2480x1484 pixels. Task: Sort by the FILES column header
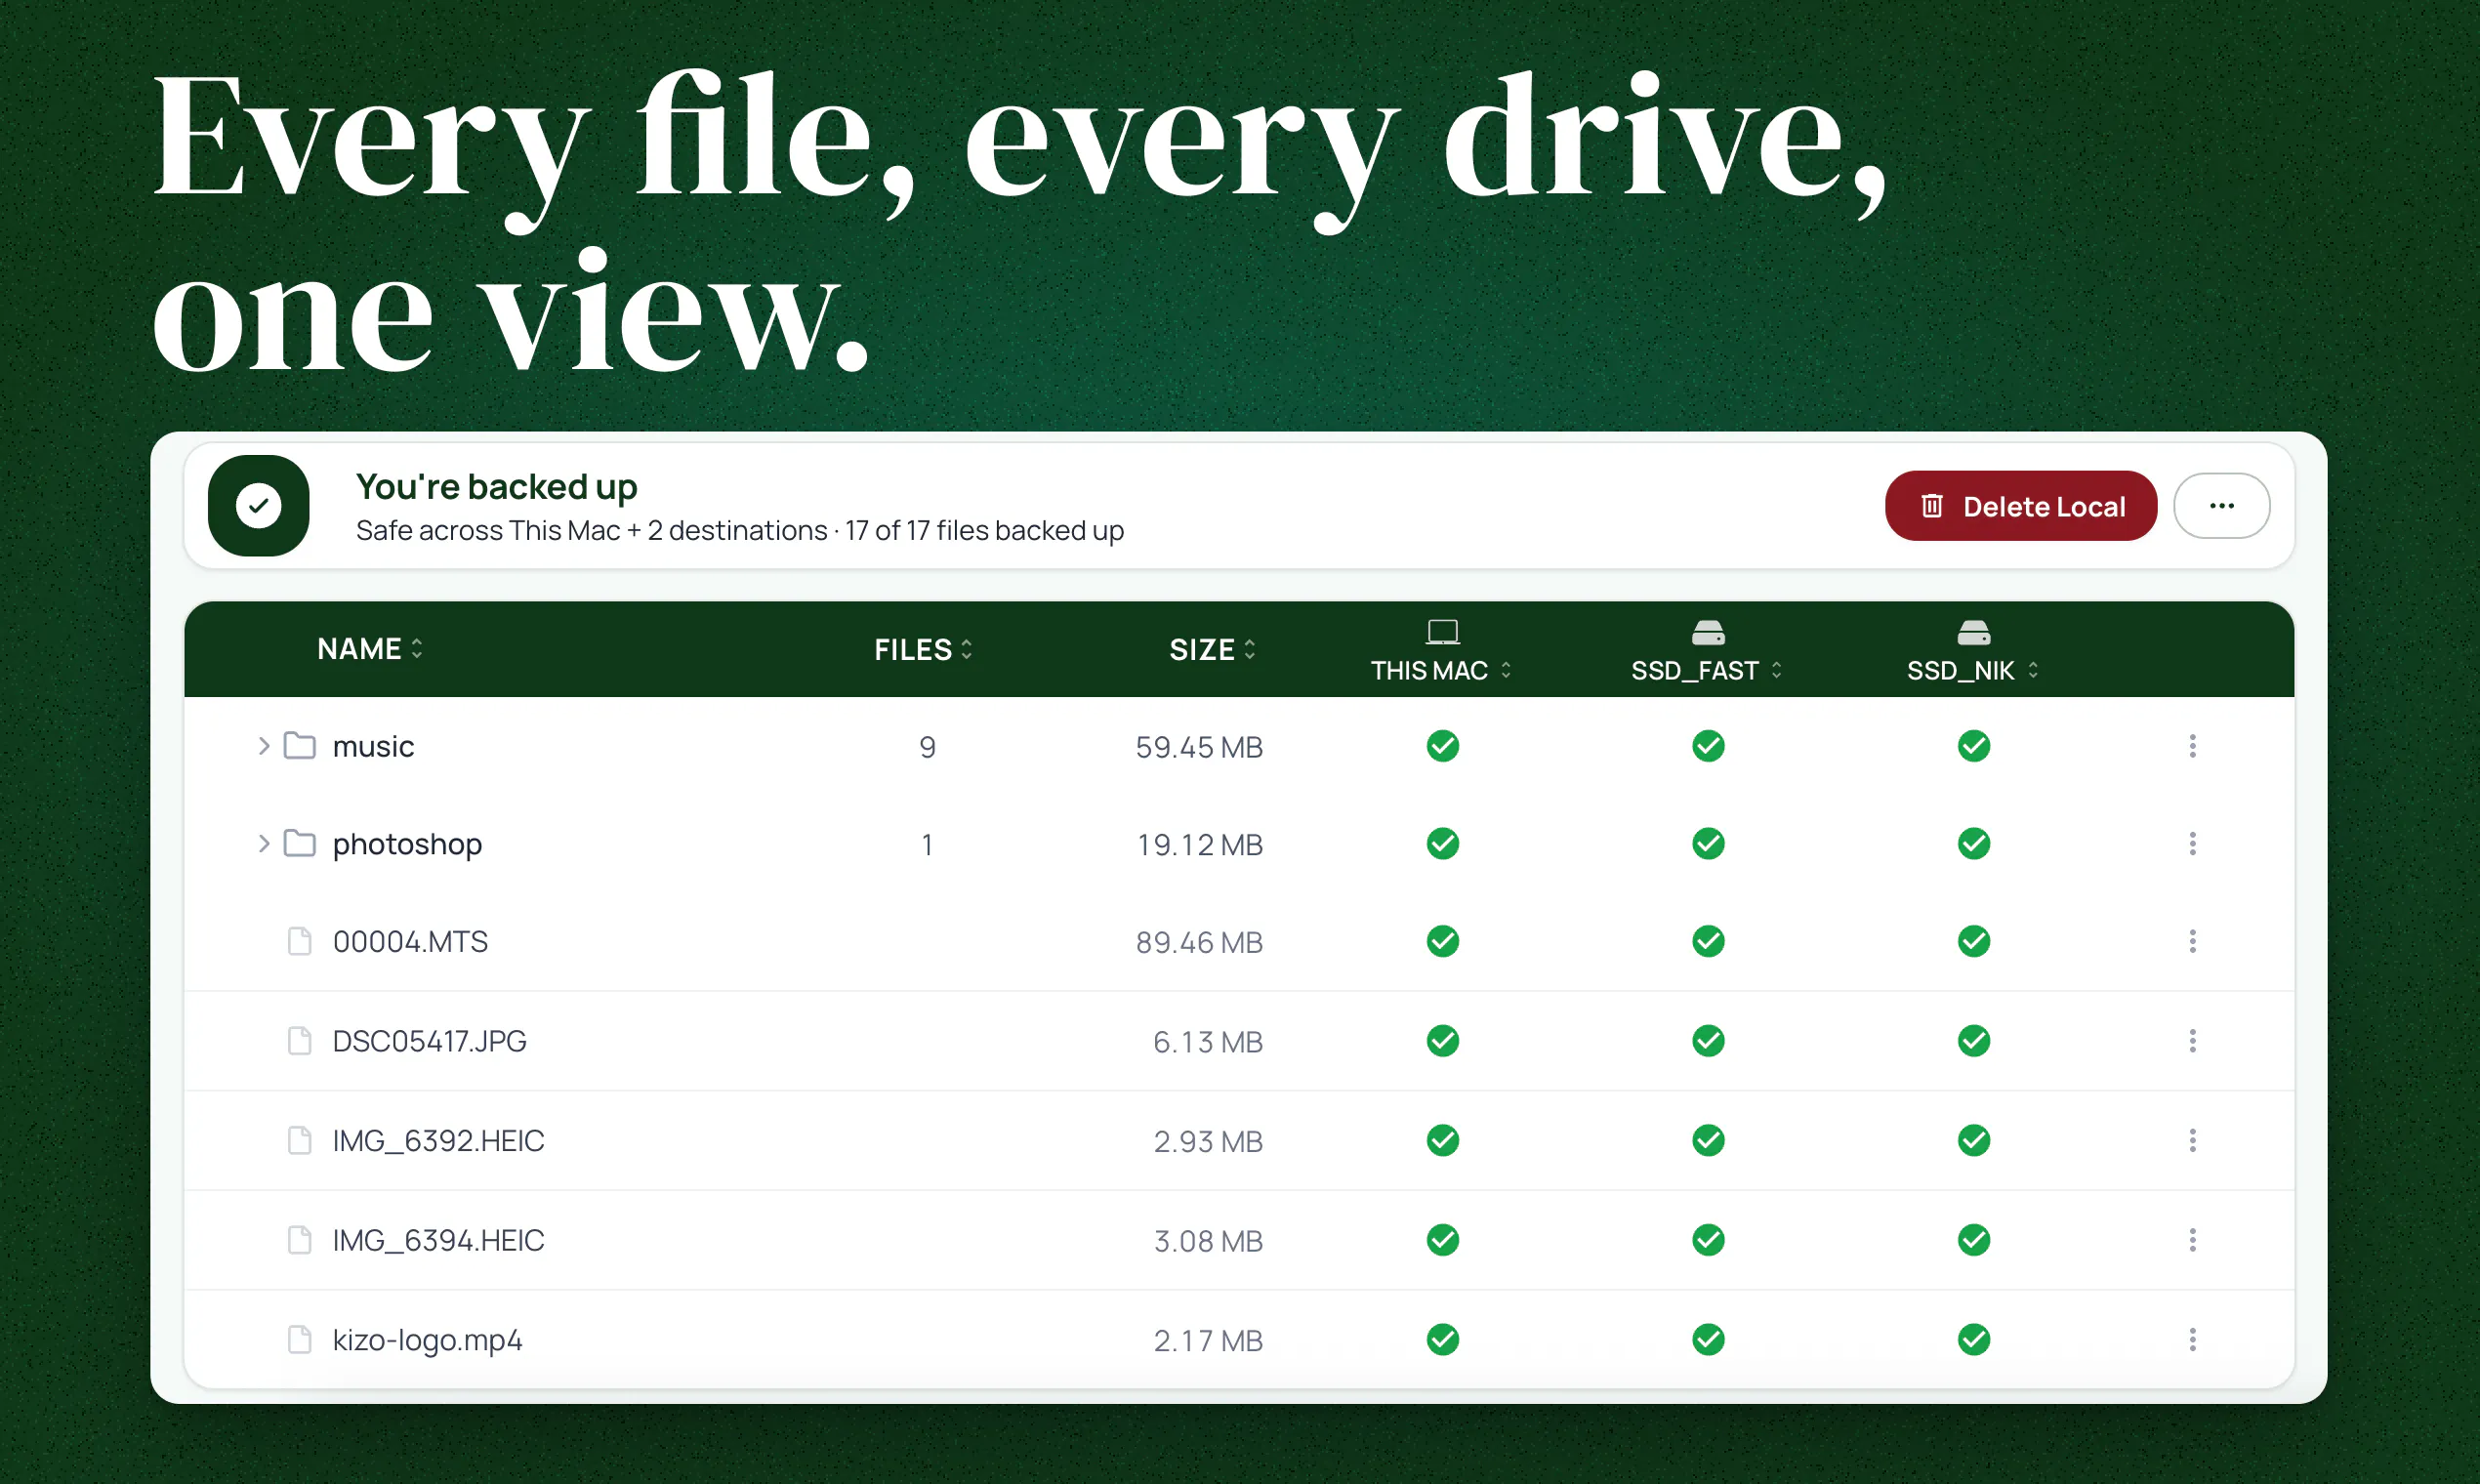click(x=923, y=650)
